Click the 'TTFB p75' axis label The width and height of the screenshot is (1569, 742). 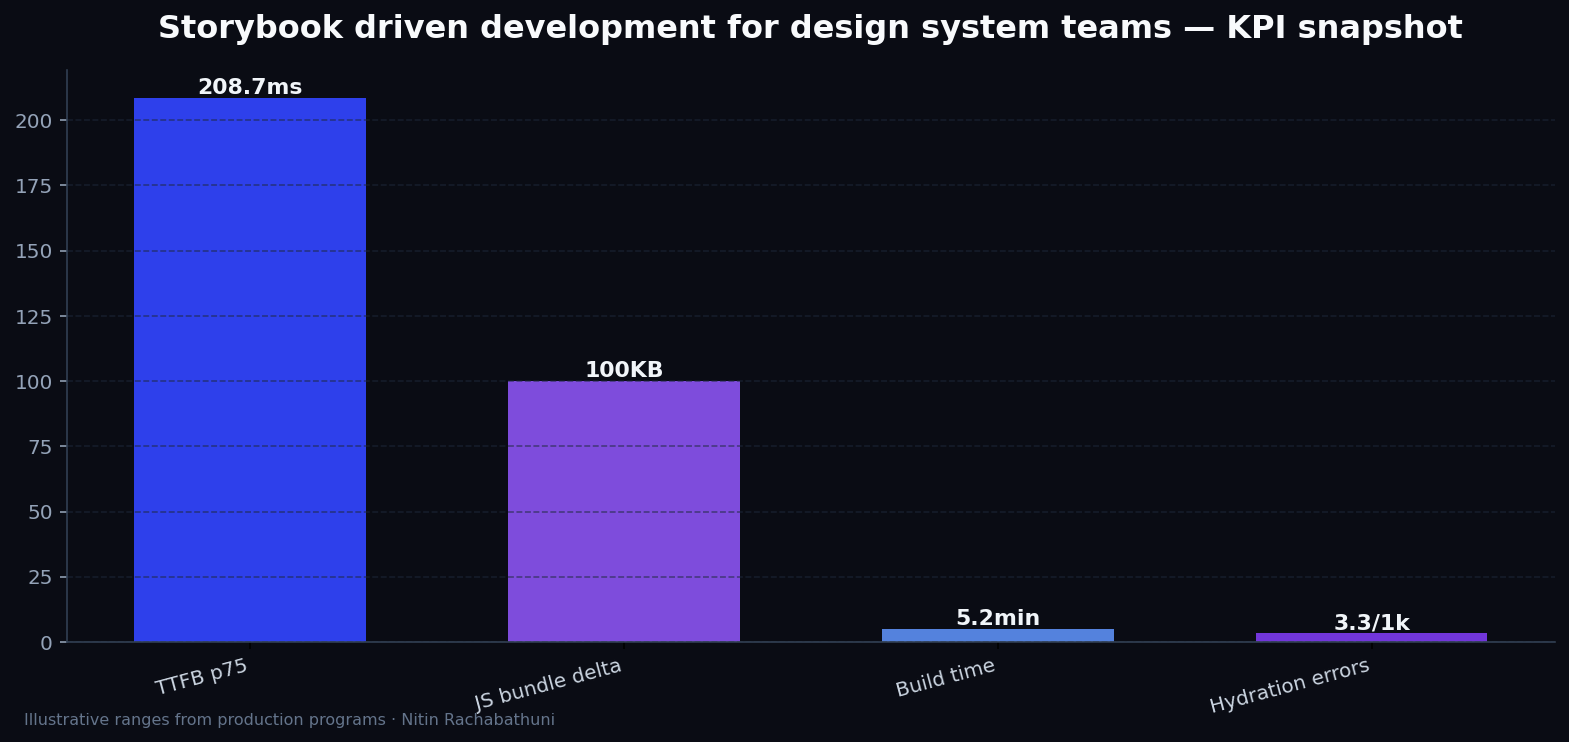[x=202, y=677]
